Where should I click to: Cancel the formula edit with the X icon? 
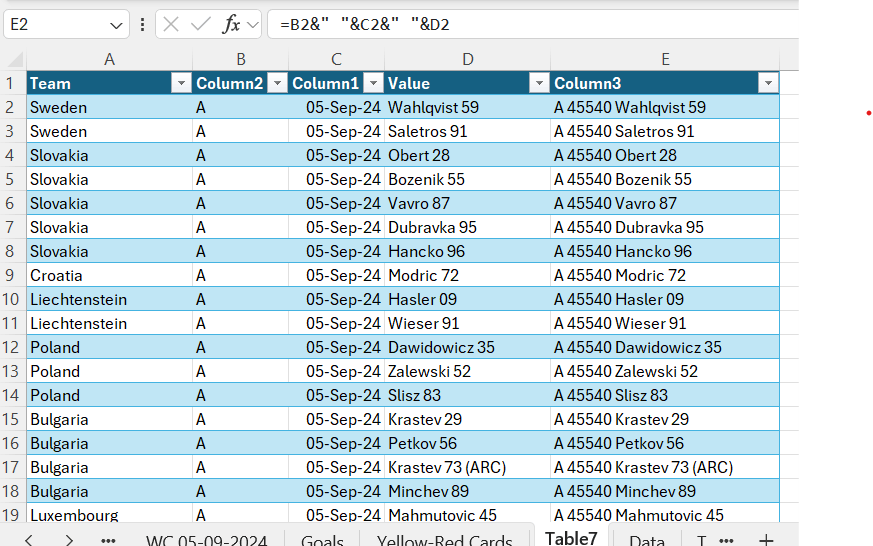171,24
